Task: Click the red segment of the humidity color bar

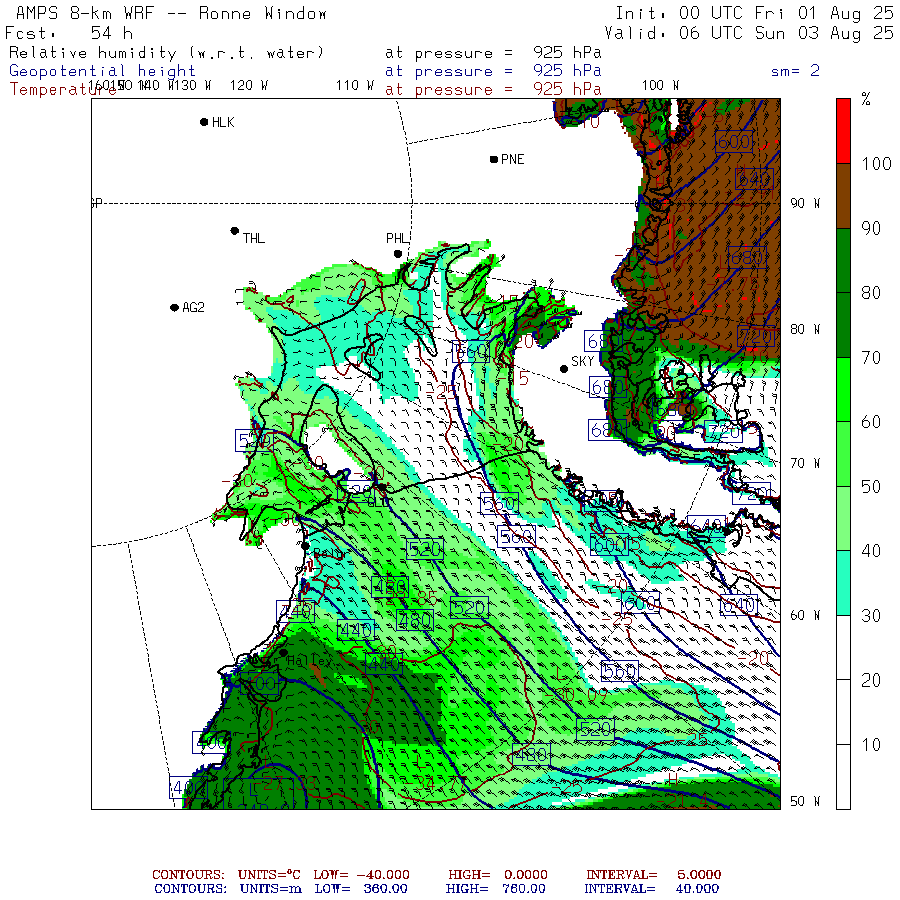Action: 843,131
